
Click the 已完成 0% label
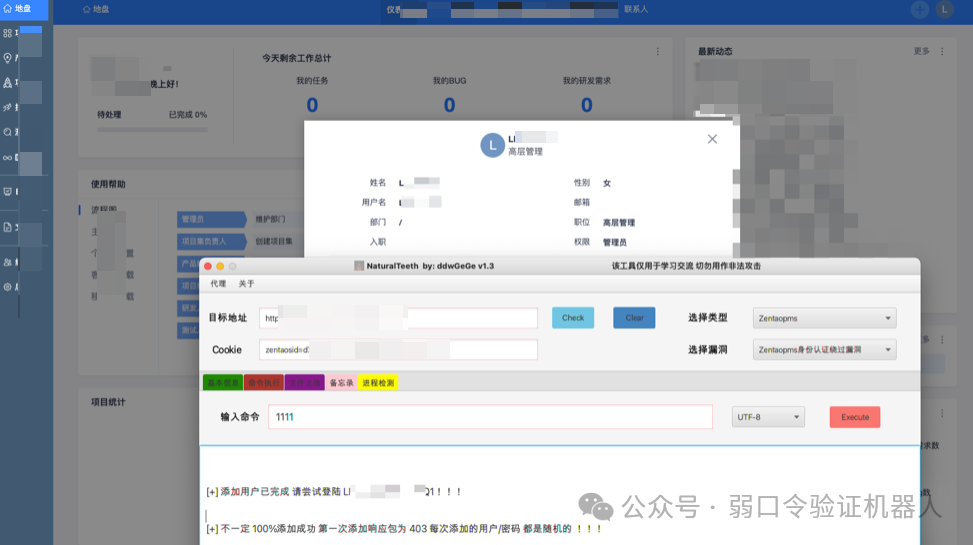coord(188,115)
